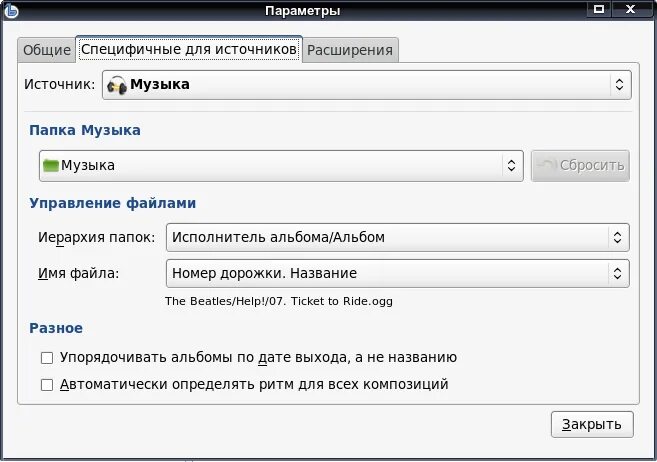
Task: Click the green folder icon beside Музыка
Action: (x=51, y=165)
